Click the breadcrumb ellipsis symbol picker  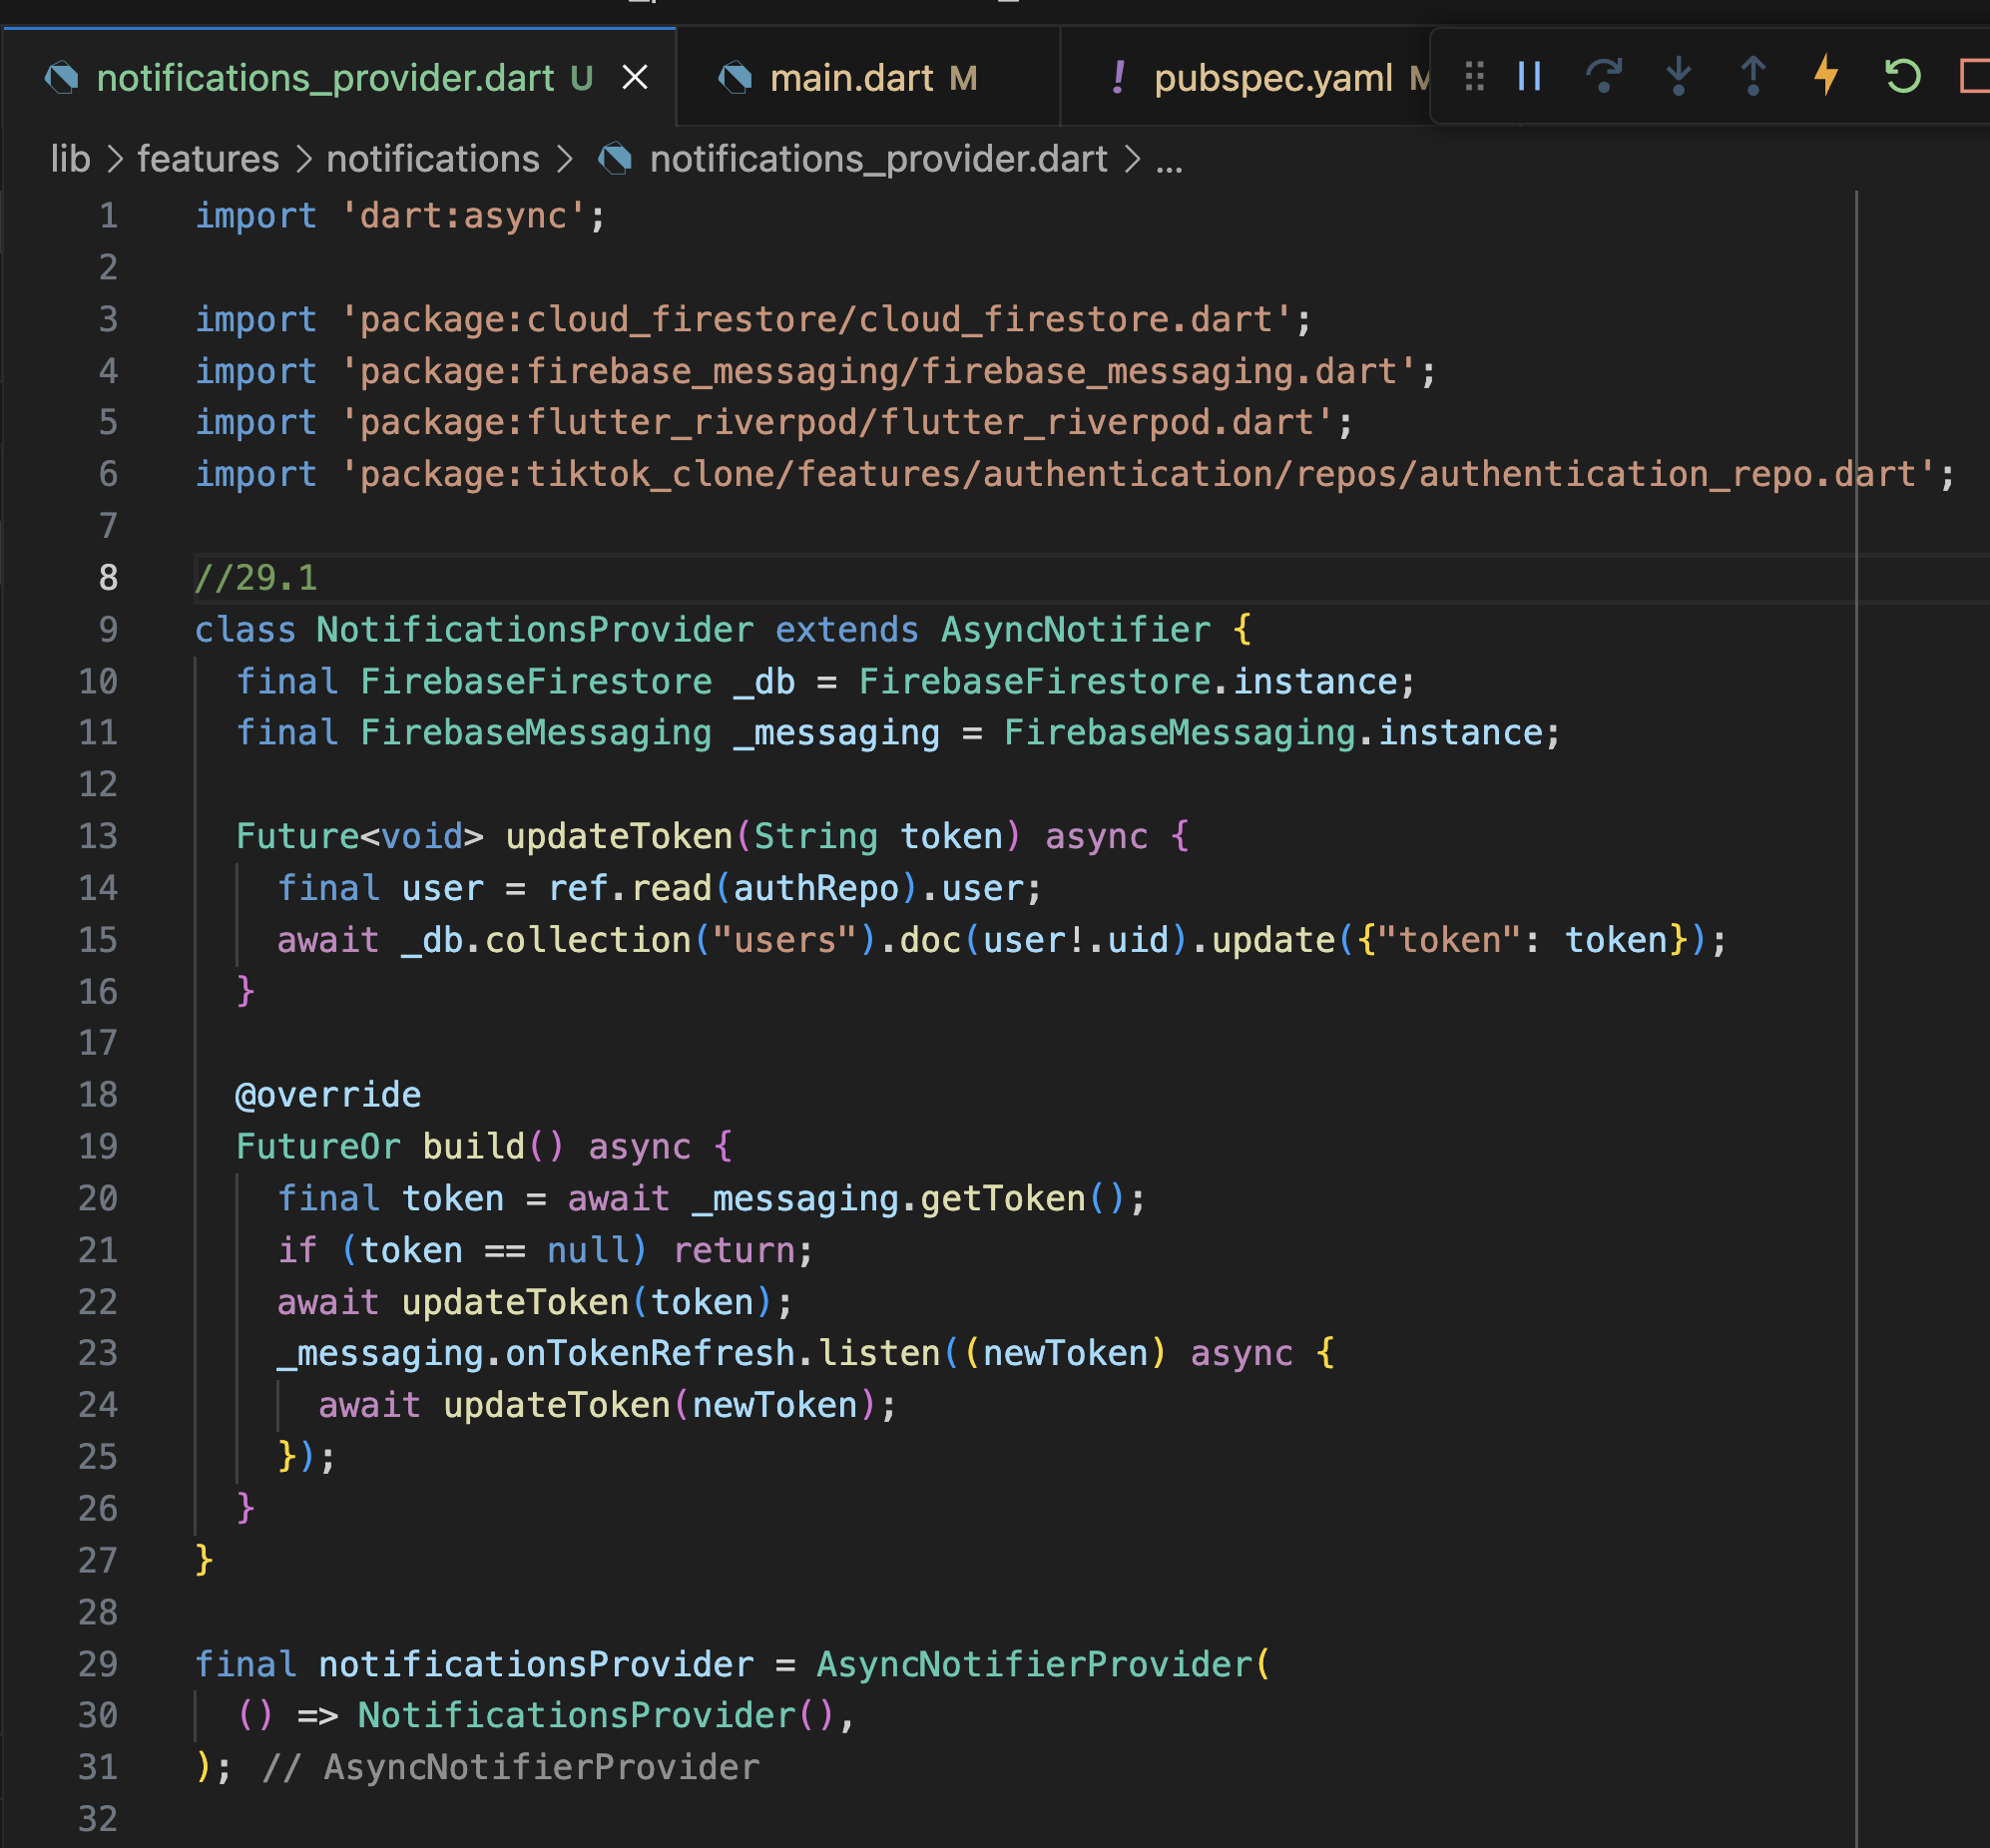pos(1169,159)
